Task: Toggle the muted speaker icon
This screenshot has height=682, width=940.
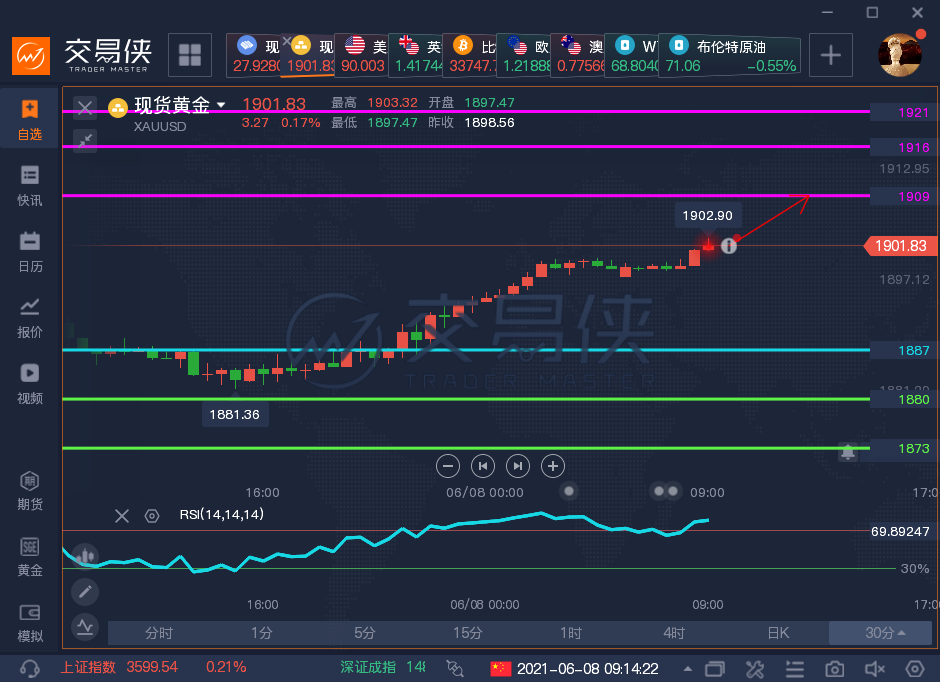Action: 875,669
